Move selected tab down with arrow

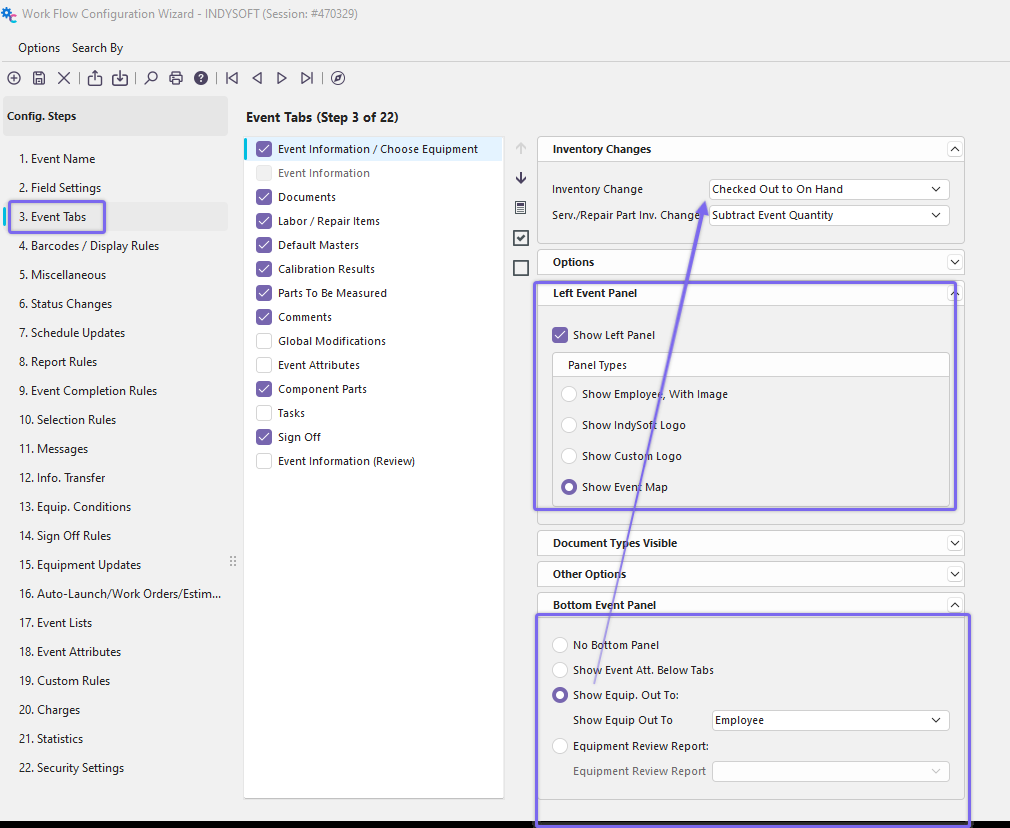(520, 178)
